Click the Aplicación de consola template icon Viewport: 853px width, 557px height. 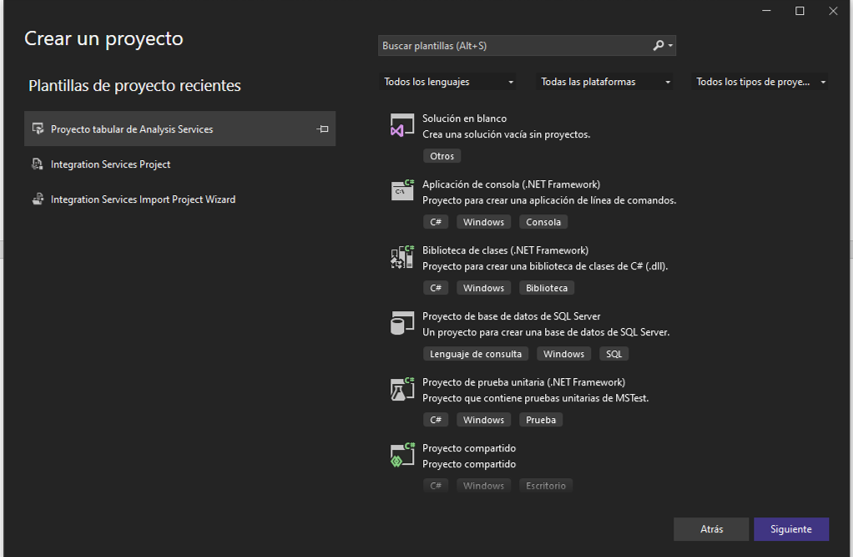(402, 190)
